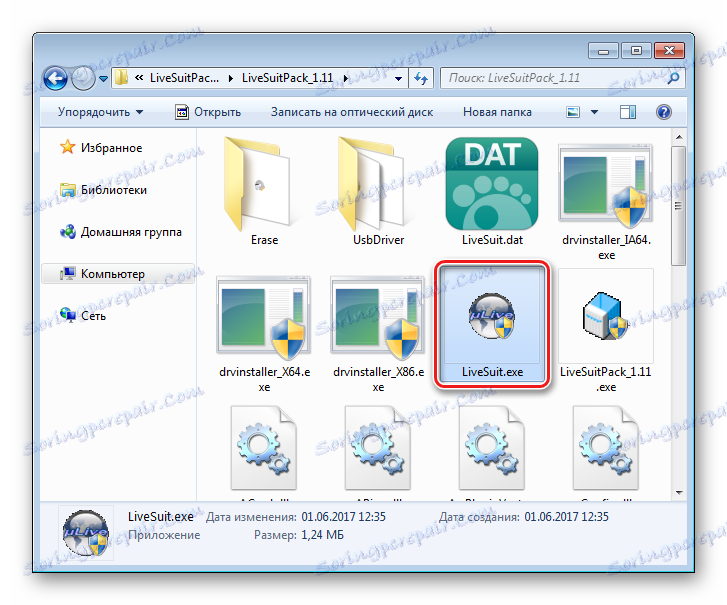727x605 pixels.
Task: Open the recent pages dropdown arrow
Action: pos(103,79)
